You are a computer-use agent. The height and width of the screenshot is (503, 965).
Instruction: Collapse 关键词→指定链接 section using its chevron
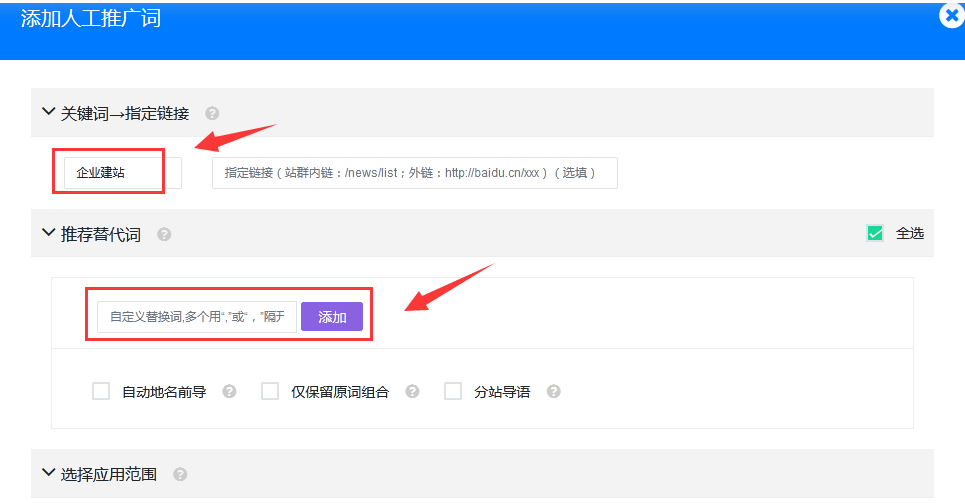click(48, 112)
